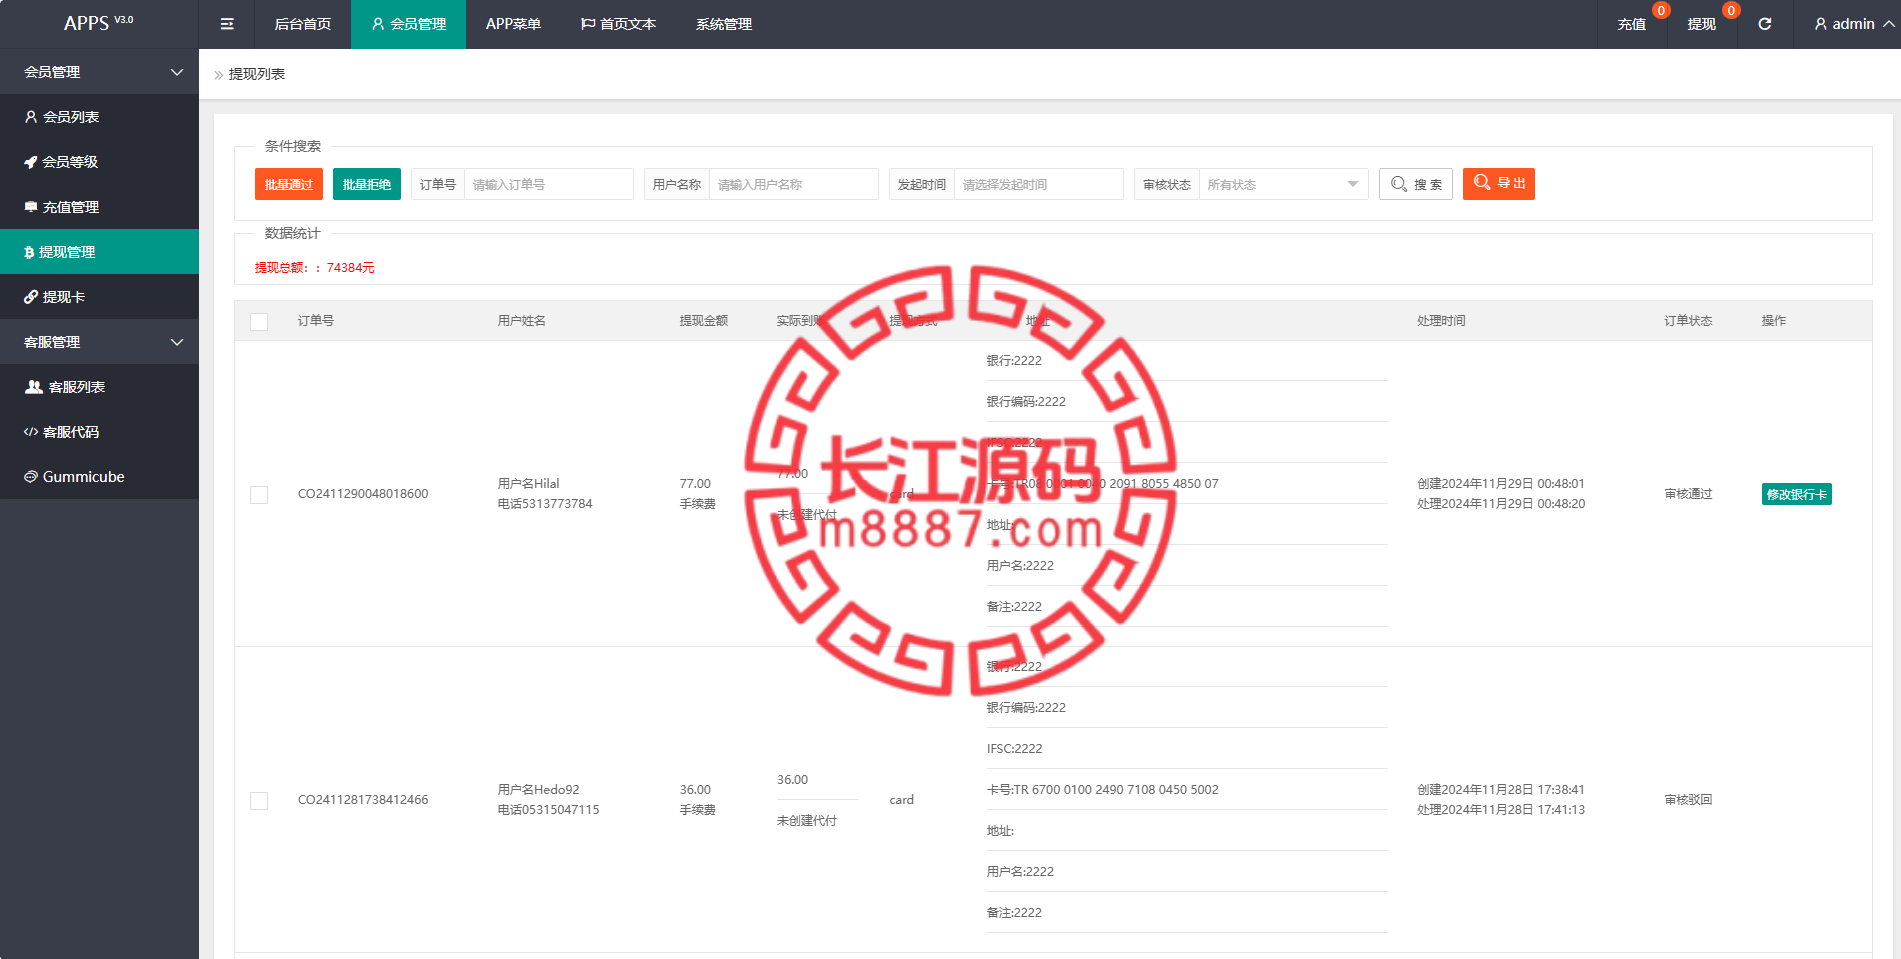Click the 用户名Hilal cell
The width and height of the screenshot is (1901, 959).
tap(529, 484)
